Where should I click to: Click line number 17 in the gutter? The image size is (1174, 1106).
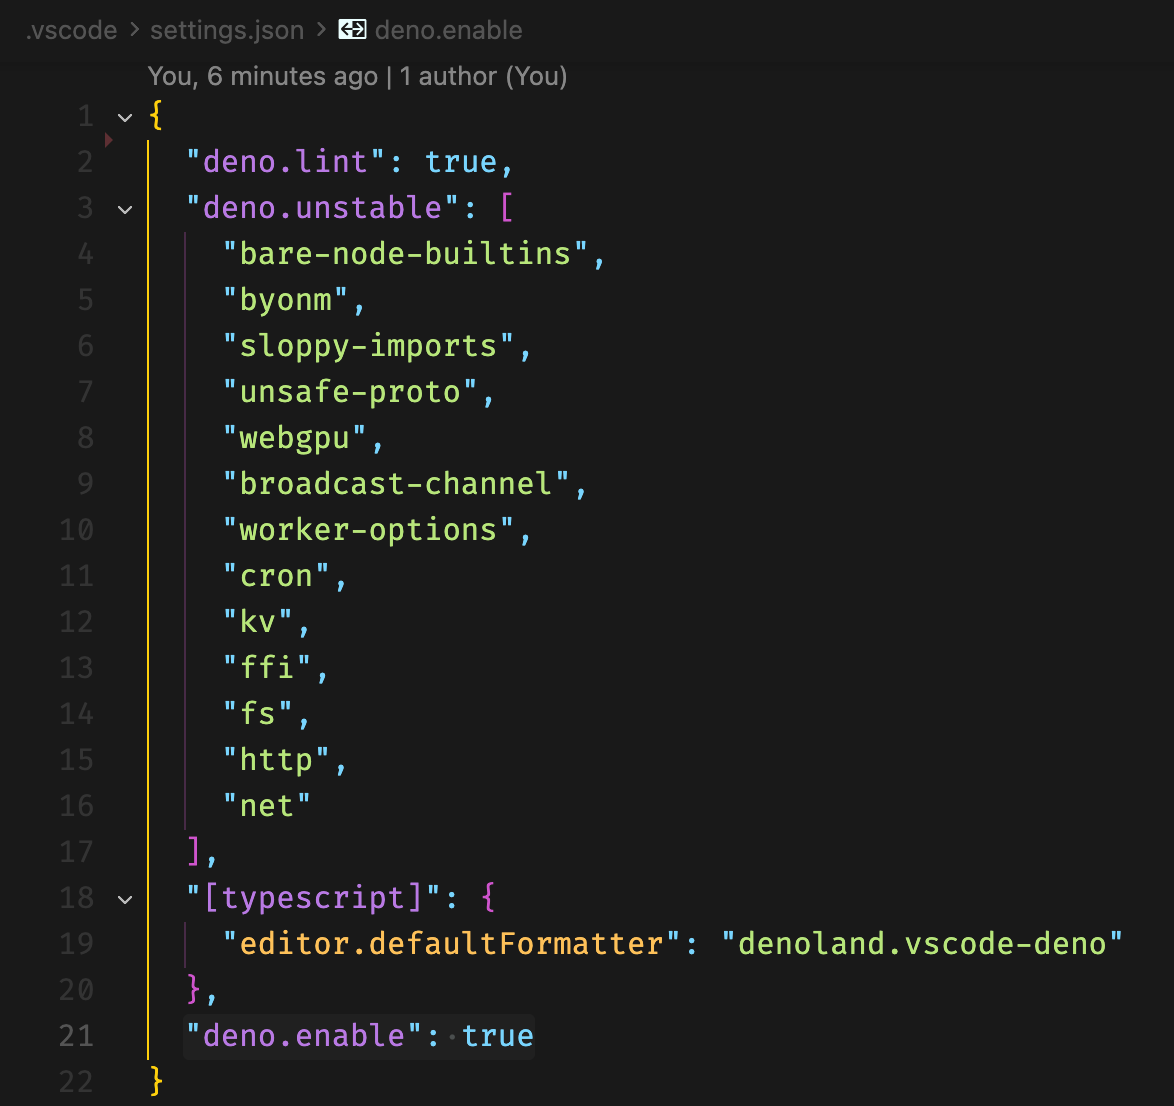pos(76,852)
